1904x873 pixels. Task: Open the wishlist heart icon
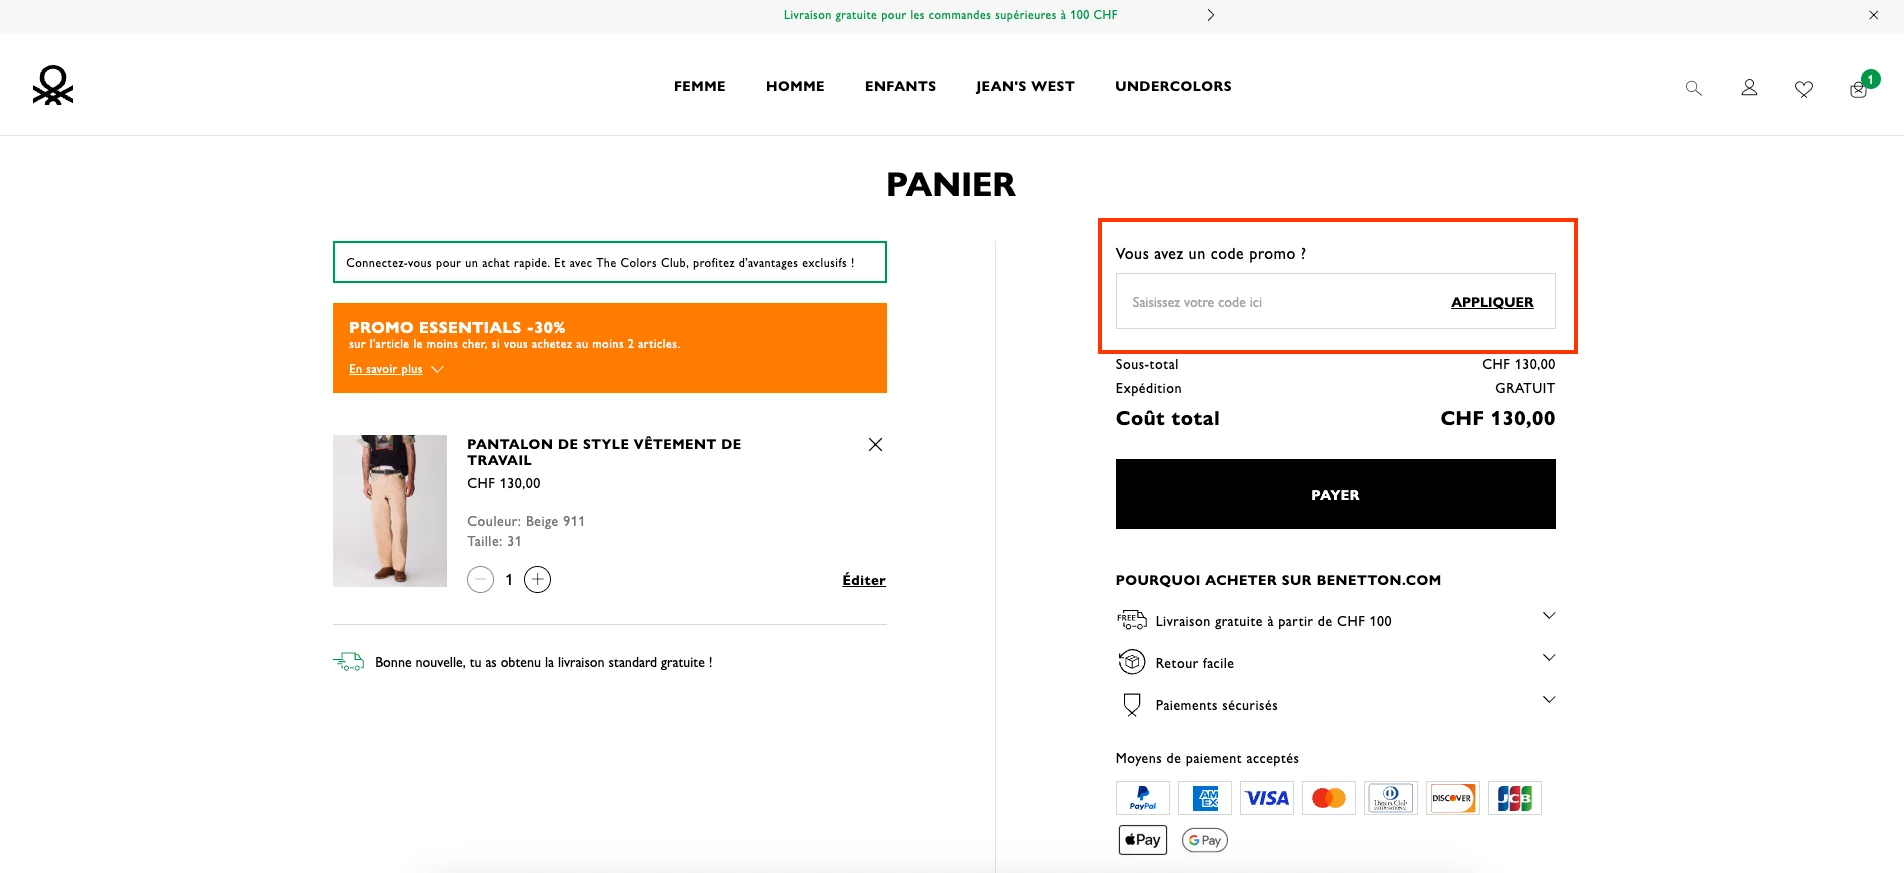pyautogui.click(x=1803, y=88)
